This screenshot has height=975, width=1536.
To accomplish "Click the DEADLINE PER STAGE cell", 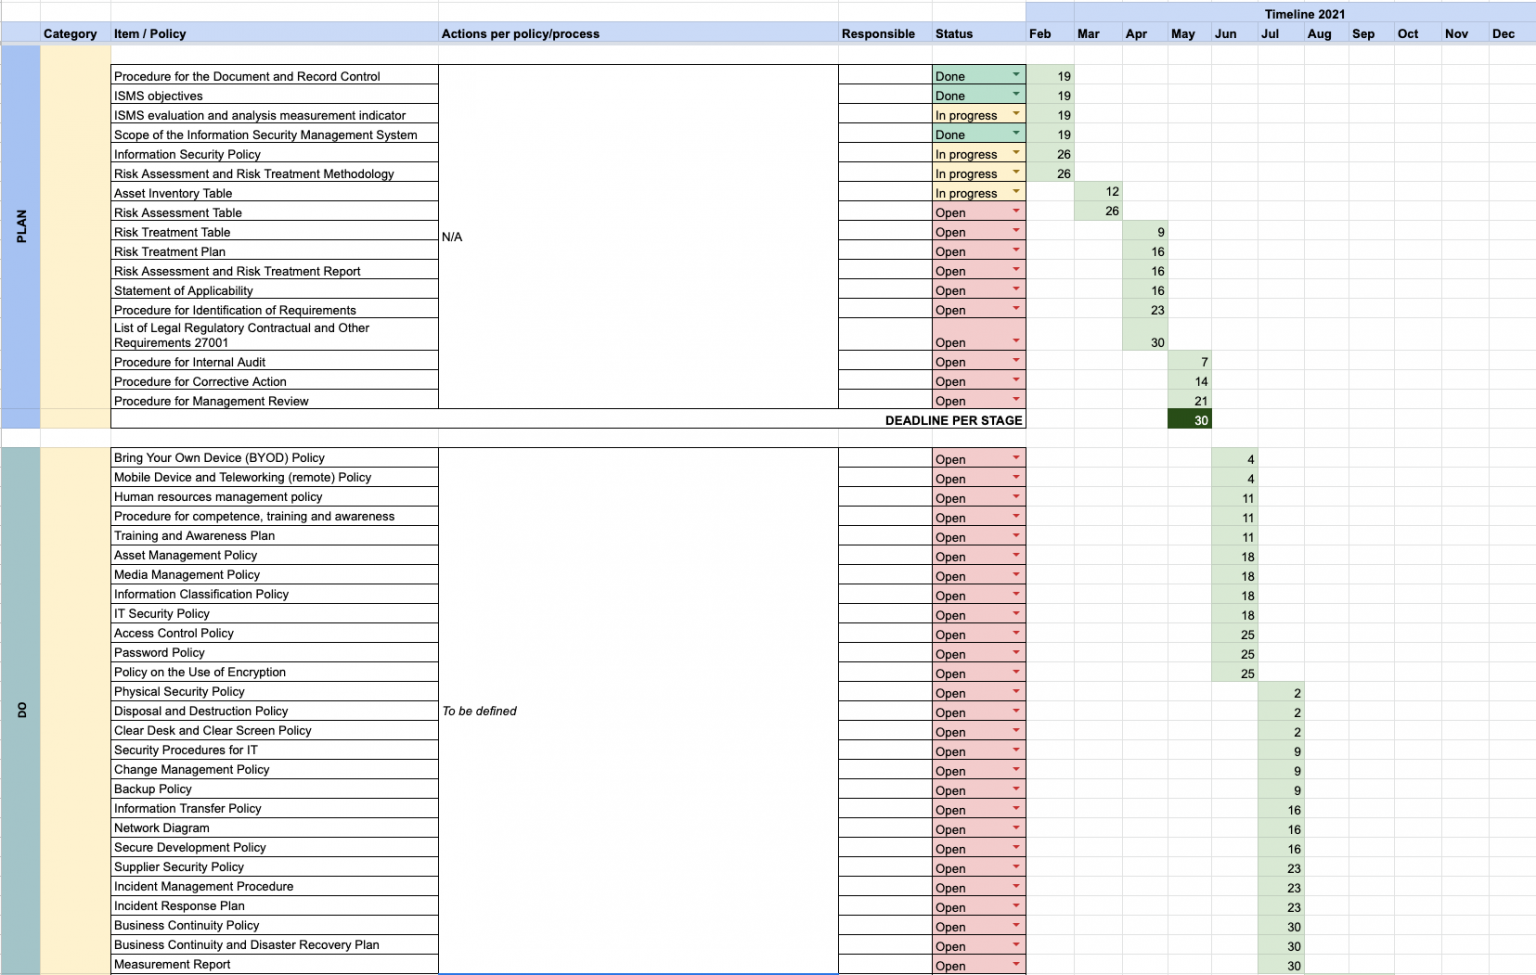I will point(953,420).
